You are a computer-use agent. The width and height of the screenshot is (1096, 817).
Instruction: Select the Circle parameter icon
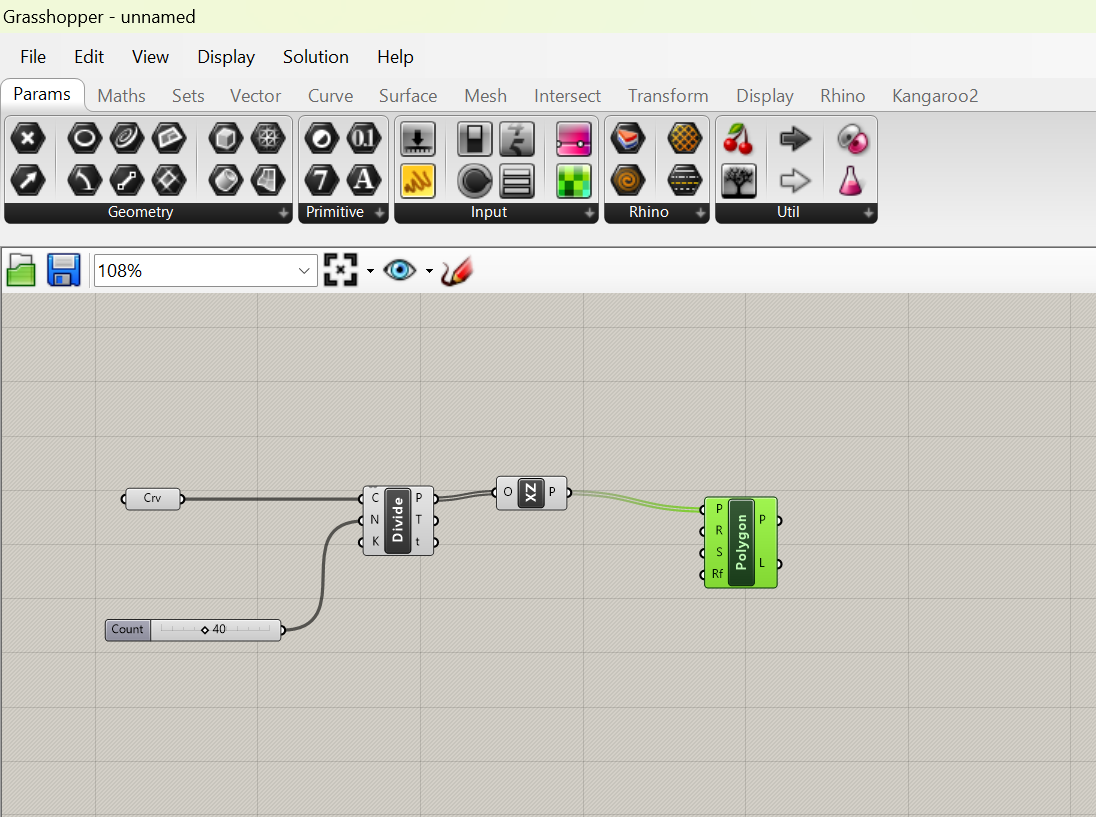click(85, 139)
